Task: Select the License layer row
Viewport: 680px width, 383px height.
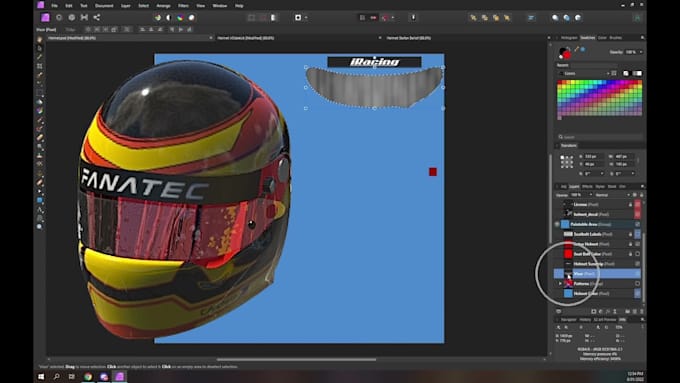Action: (x=597, y=204)
